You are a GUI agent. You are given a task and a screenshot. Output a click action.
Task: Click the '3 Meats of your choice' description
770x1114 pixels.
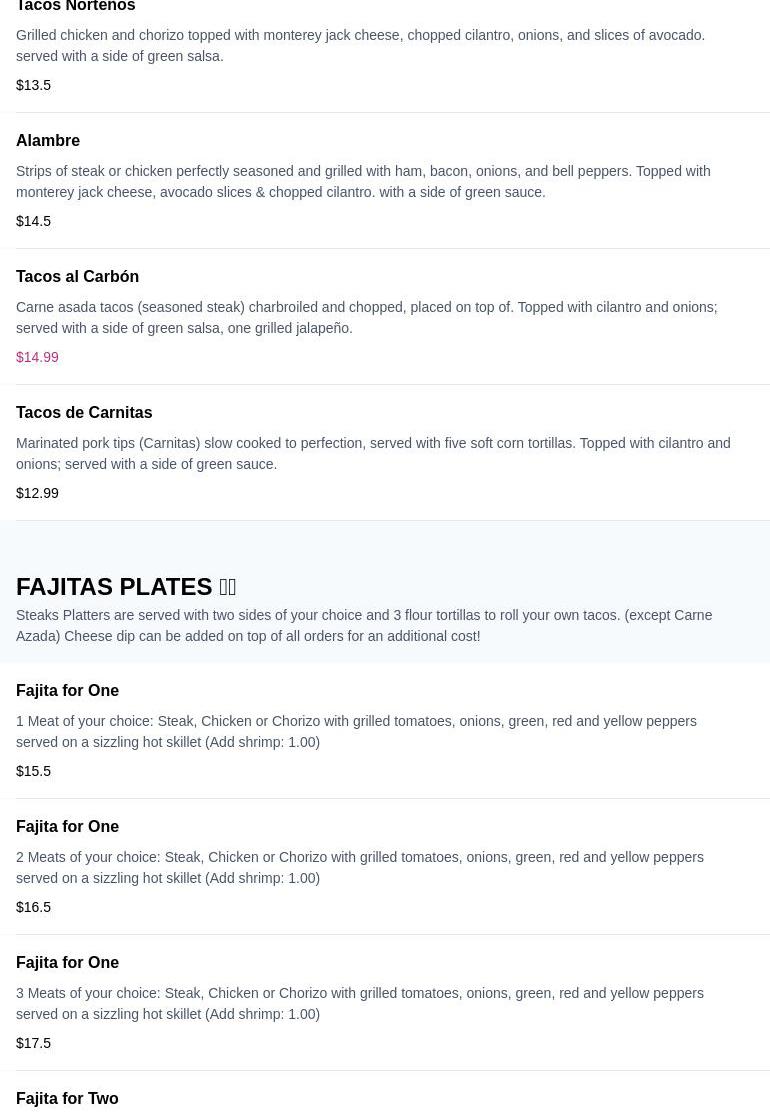tap(359, 1003)
